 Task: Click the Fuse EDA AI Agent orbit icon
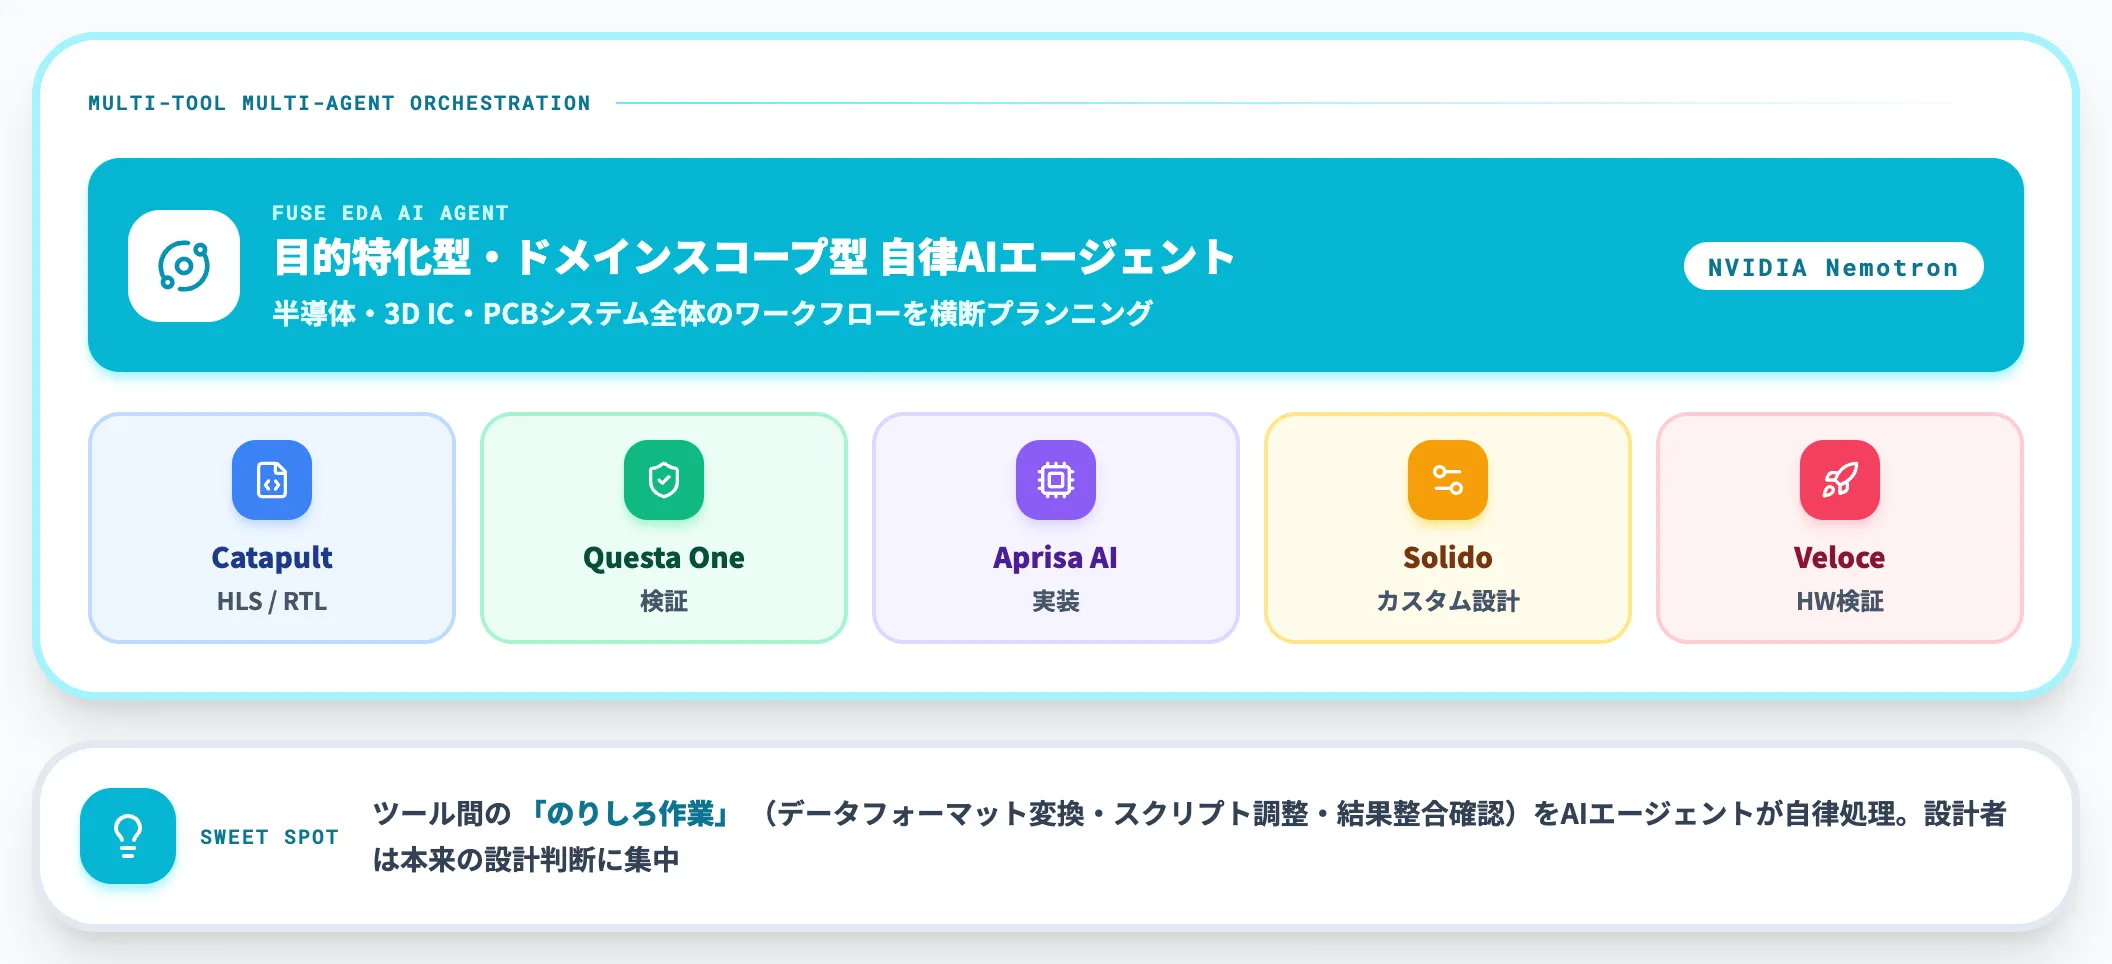(x=184, y=266)
